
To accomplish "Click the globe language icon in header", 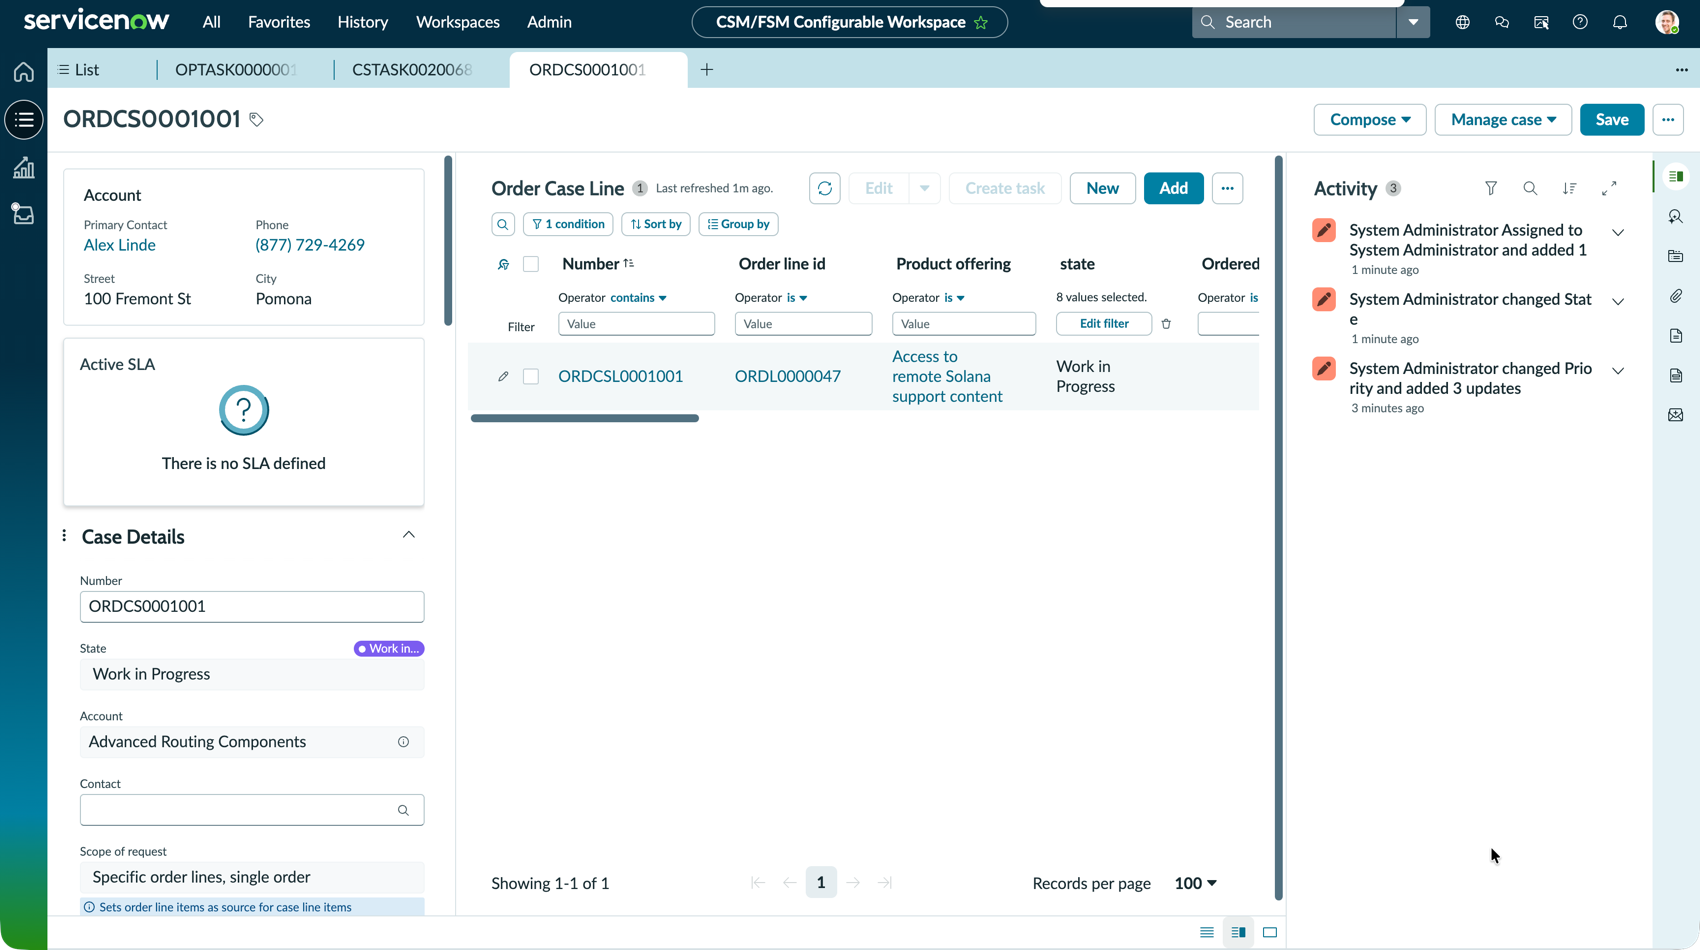I will click(1462, 22).
